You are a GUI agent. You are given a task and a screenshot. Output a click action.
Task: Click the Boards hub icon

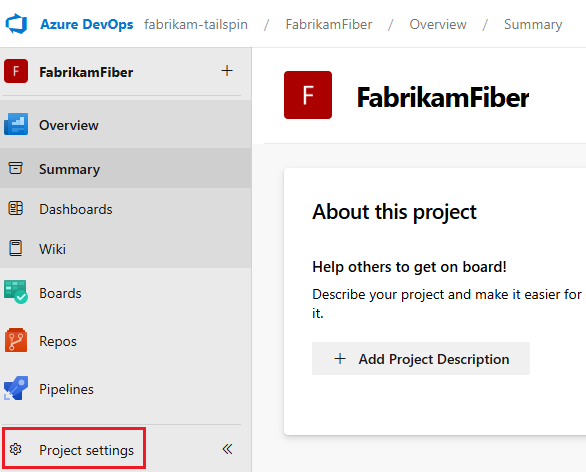coord(16,292)
